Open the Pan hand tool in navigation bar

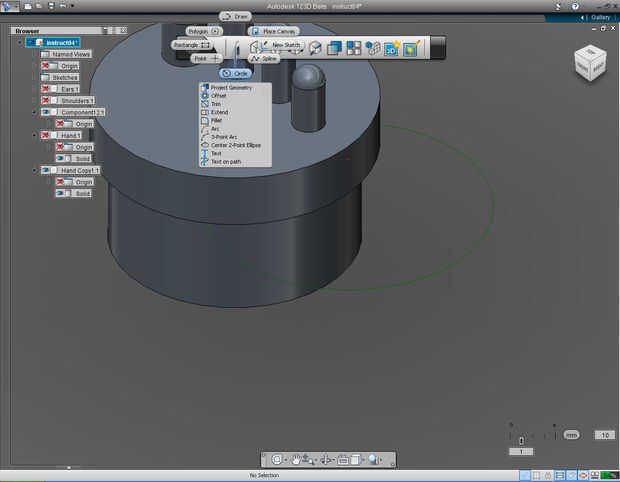coord(297,460)
